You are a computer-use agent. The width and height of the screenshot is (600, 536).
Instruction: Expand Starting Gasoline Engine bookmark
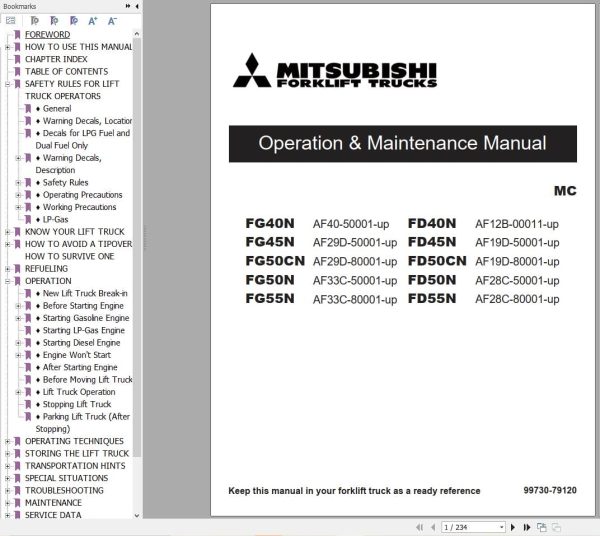click(18, 318)
